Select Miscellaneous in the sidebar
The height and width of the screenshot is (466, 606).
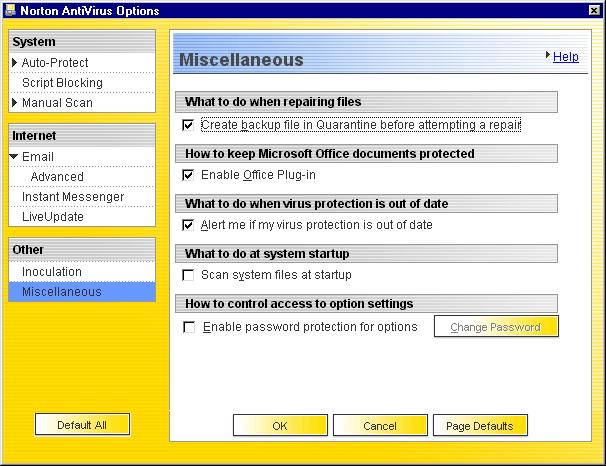tap(62, 292)
